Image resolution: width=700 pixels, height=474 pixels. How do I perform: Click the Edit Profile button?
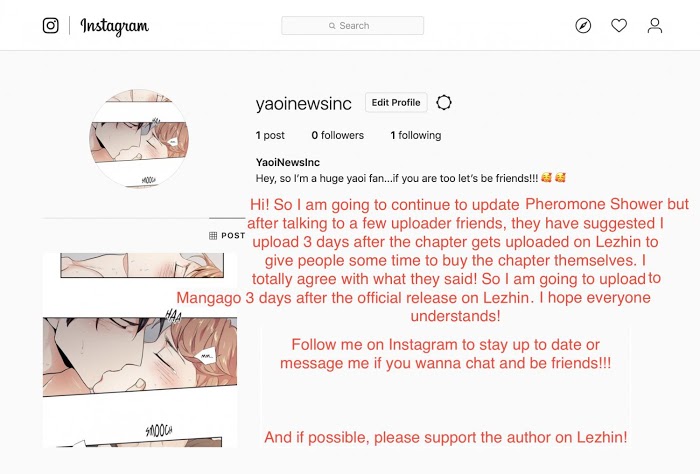click(396, 102)
